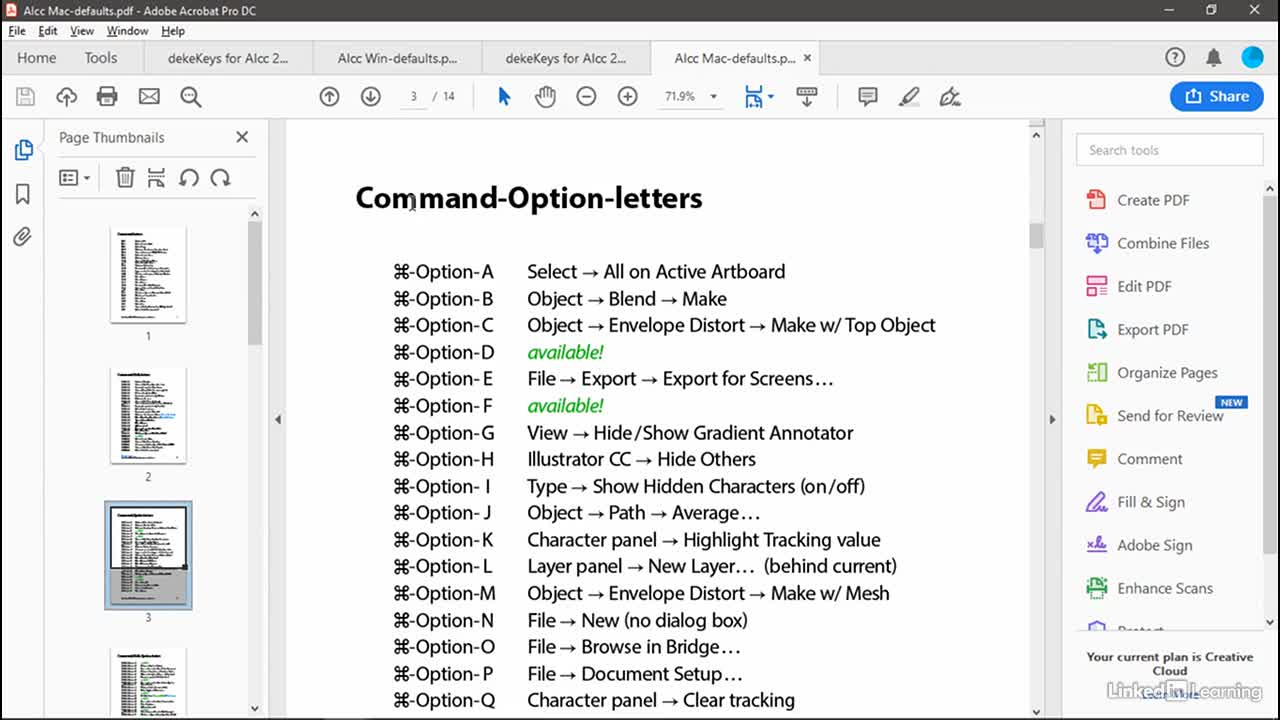Switch to the Home tab

pyautogui.click(x=37, y=58)
